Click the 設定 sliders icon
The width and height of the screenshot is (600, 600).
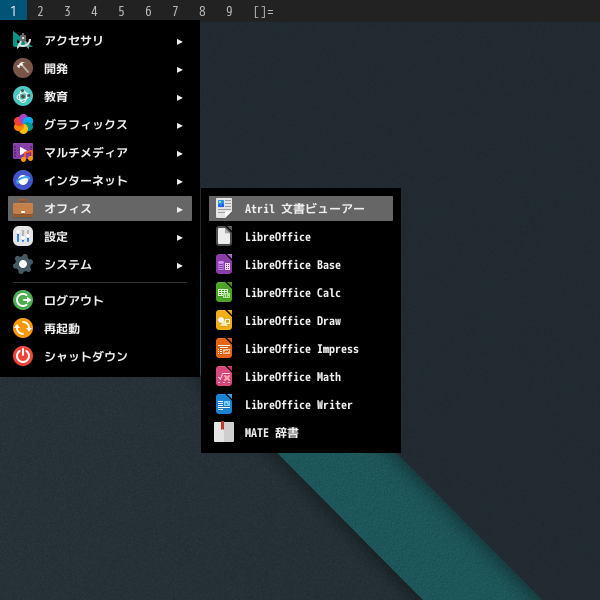coord(23,236)
